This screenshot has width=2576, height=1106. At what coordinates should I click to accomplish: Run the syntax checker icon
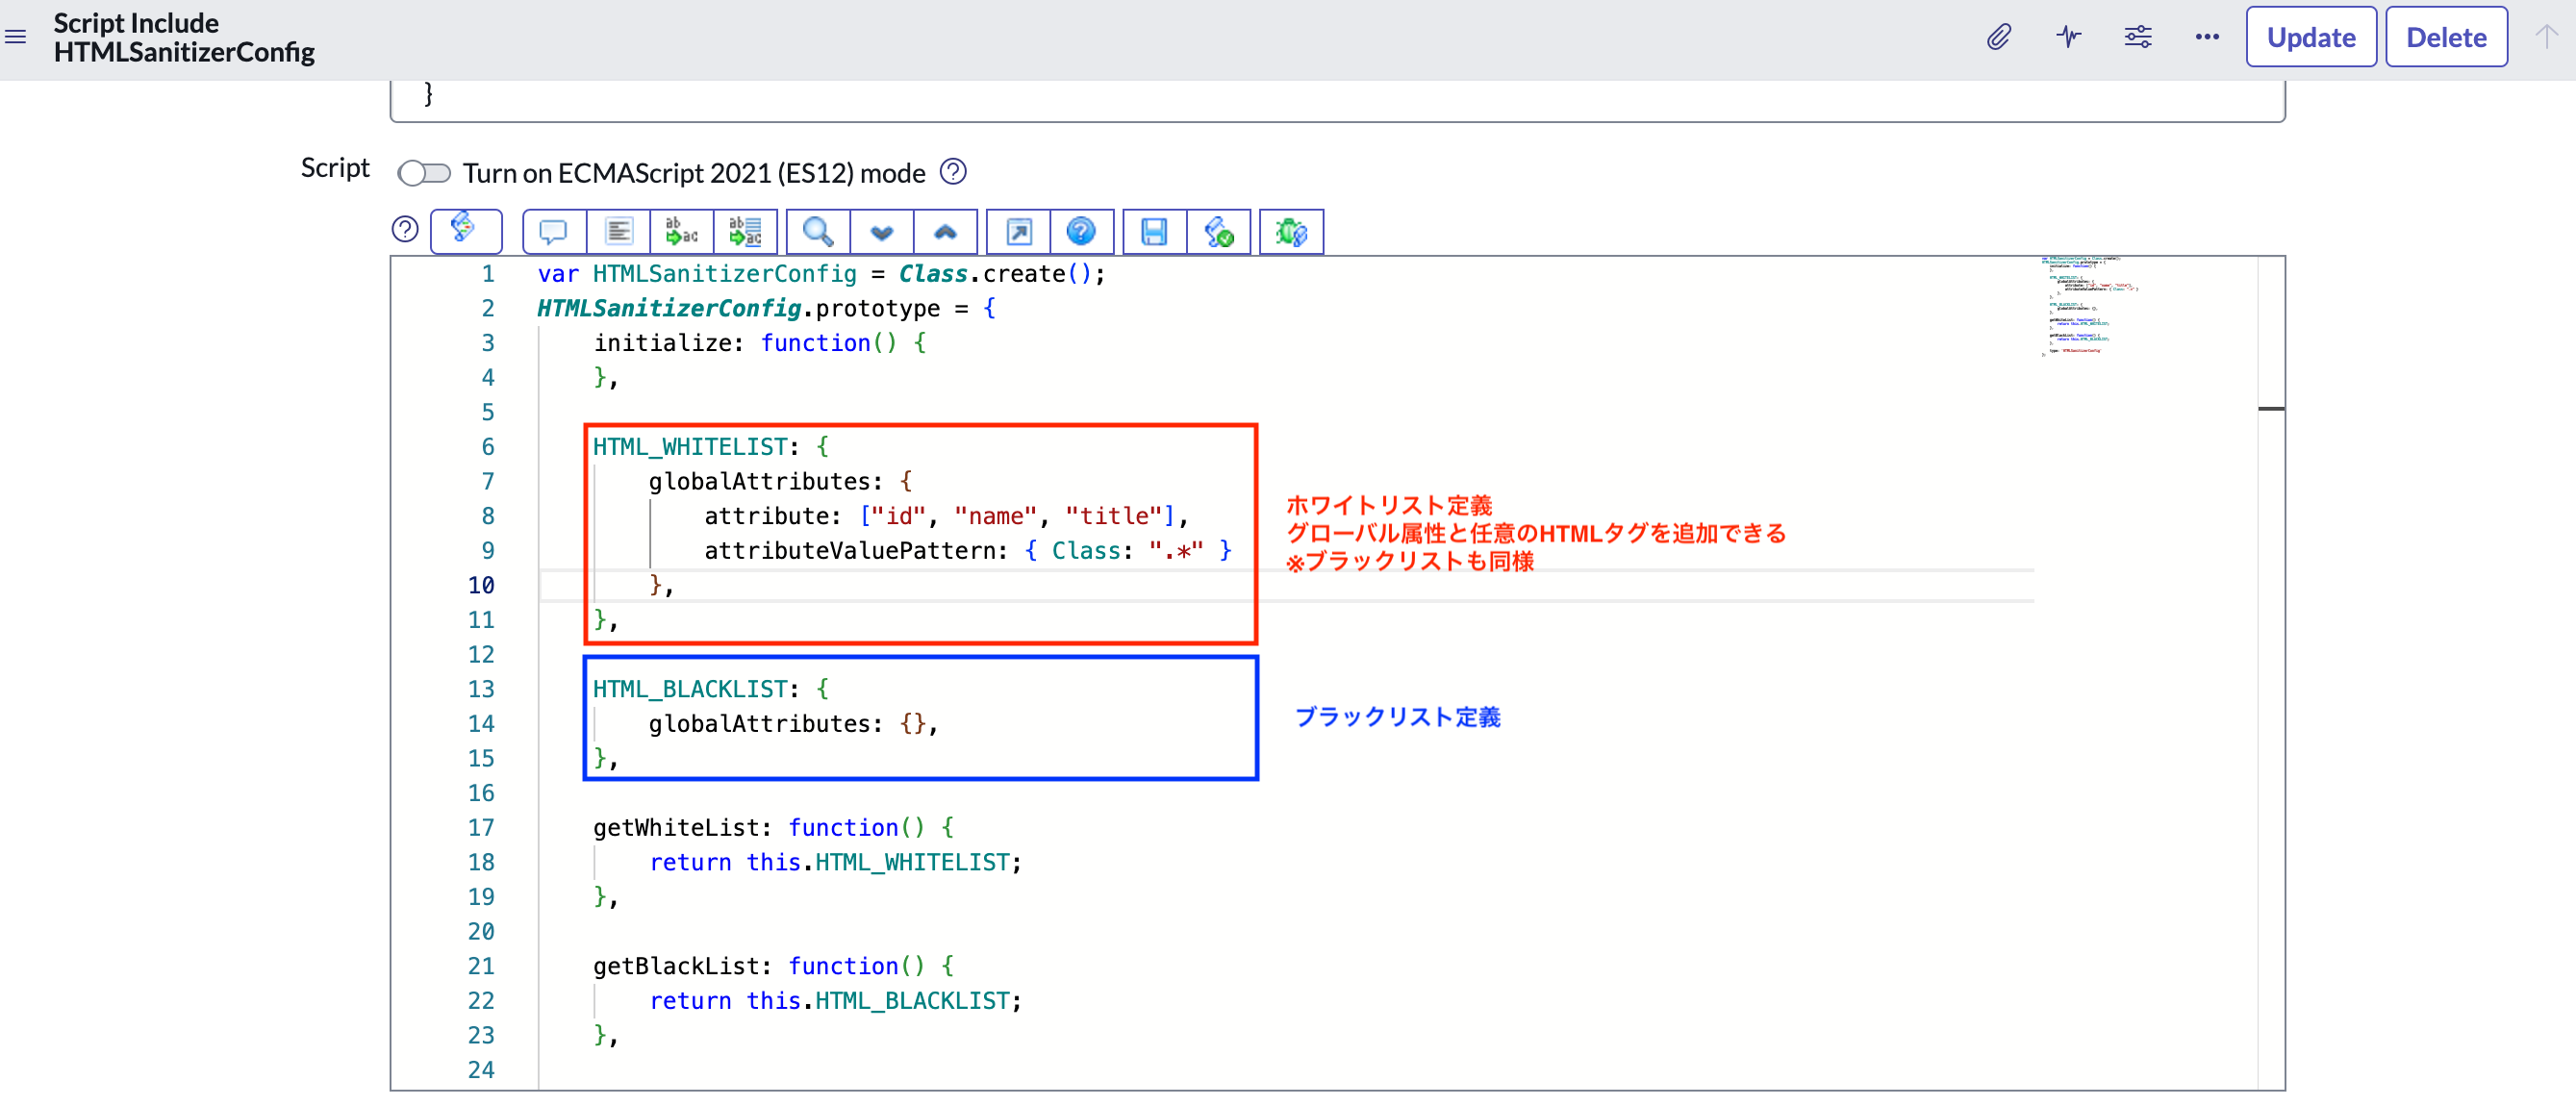click(x=1219, y=231)
